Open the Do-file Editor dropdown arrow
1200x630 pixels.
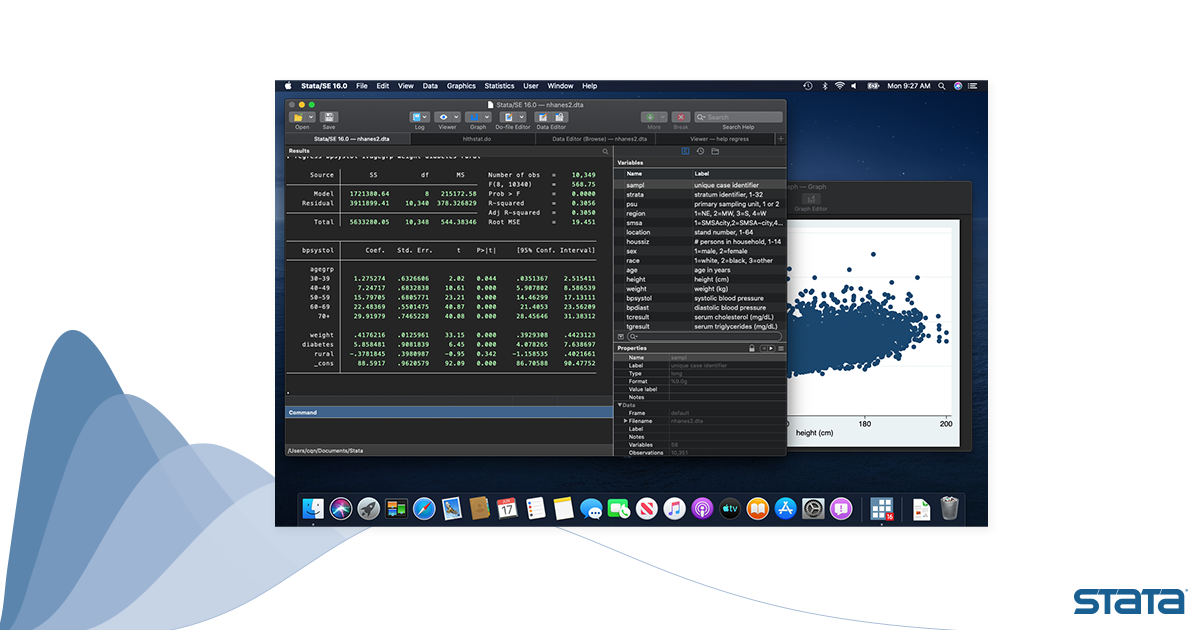pyautogui.click(x=520, y=117)
